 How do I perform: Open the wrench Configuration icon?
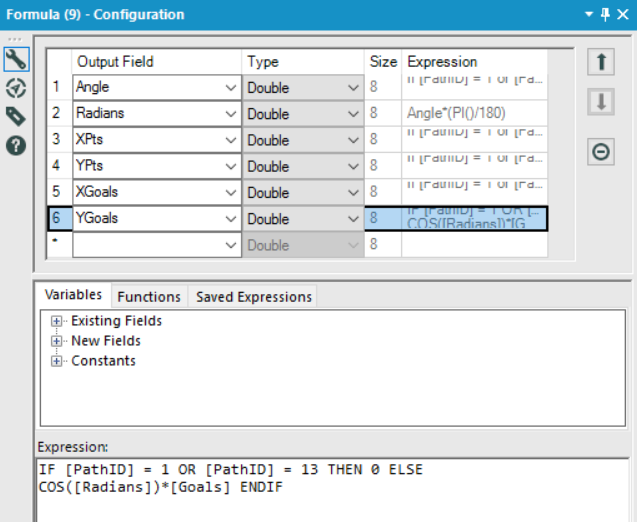pyautogui.click(x=15, y=60)
